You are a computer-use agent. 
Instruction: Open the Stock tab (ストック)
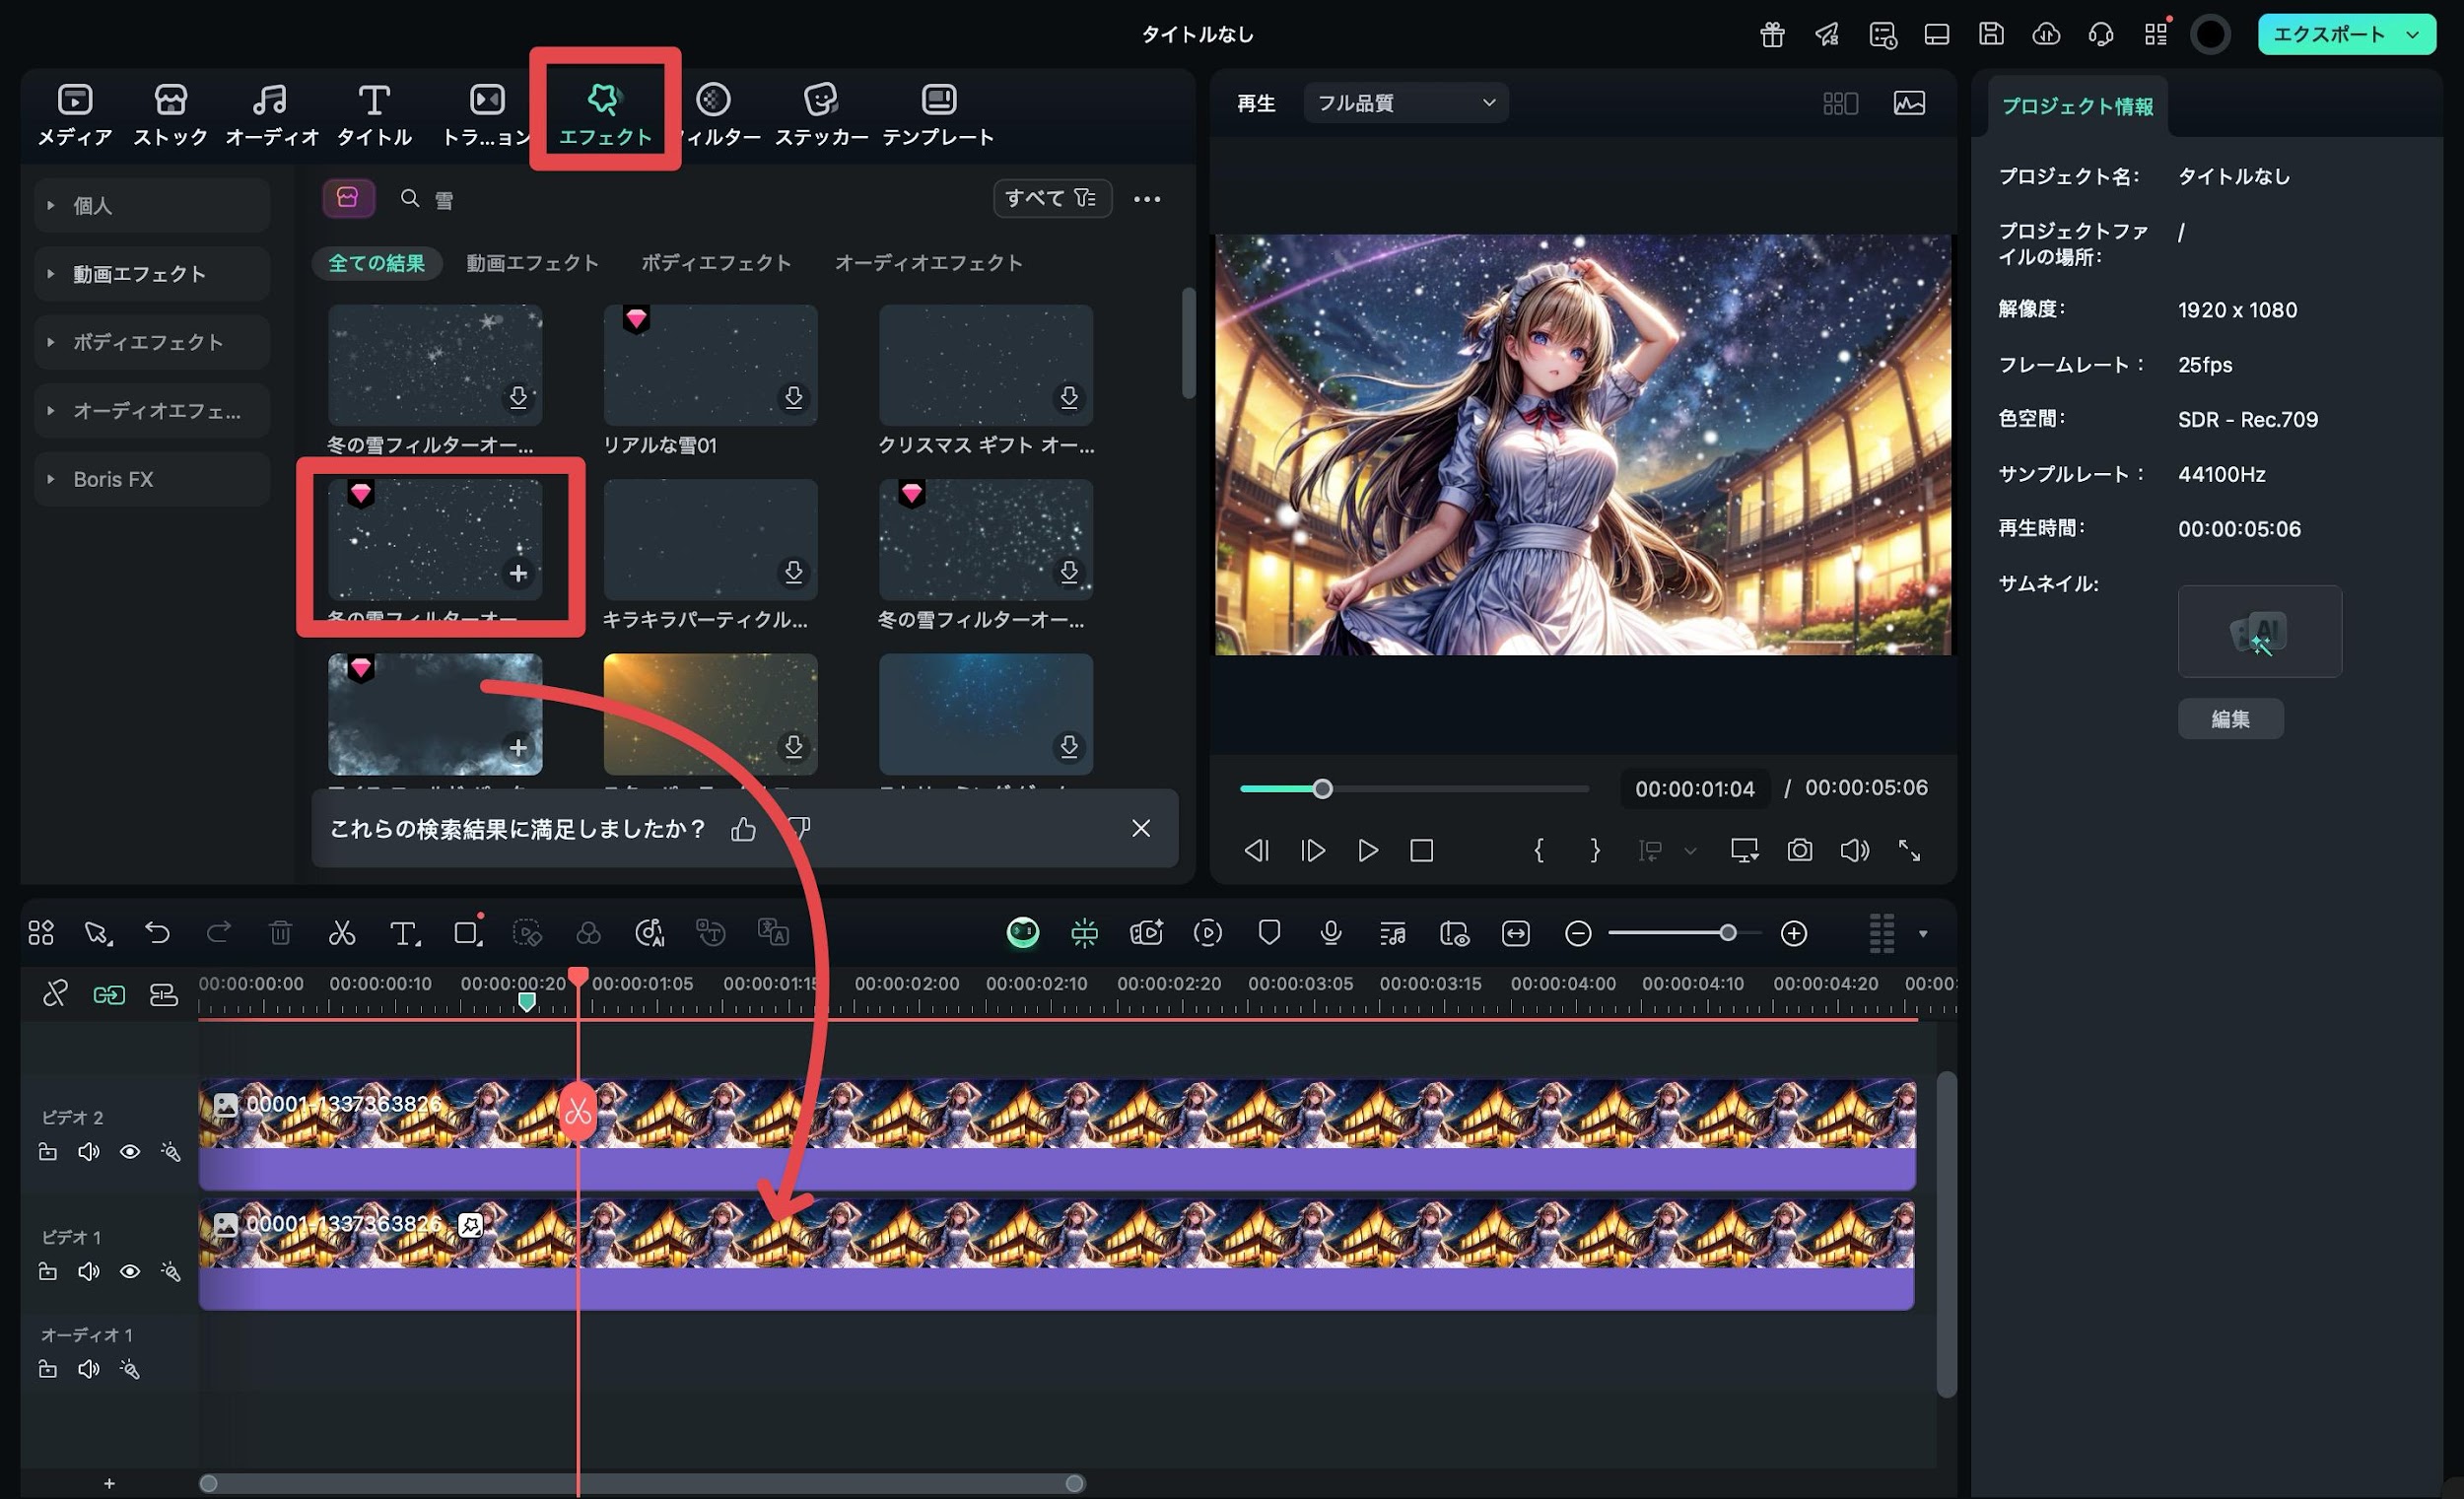click(x=171, y=116)
